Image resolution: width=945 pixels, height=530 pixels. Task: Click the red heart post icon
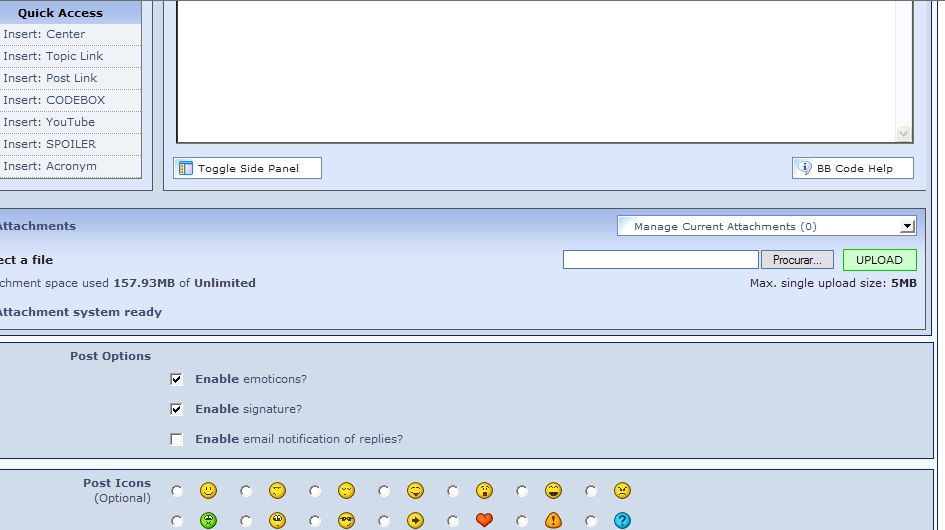pos(484,520)
